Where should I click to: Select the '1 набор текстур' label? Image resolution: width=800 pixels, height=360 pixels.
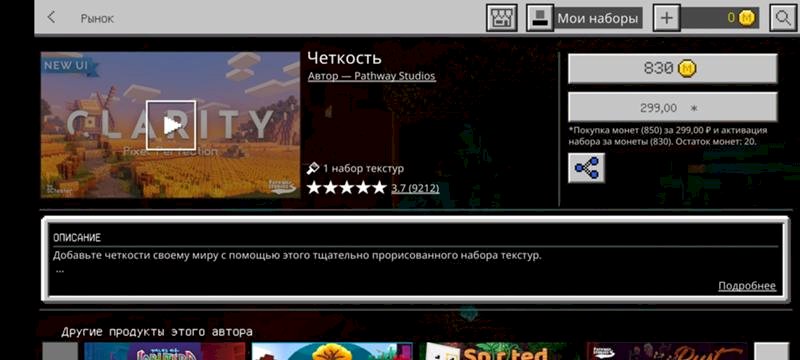(364, 168)
